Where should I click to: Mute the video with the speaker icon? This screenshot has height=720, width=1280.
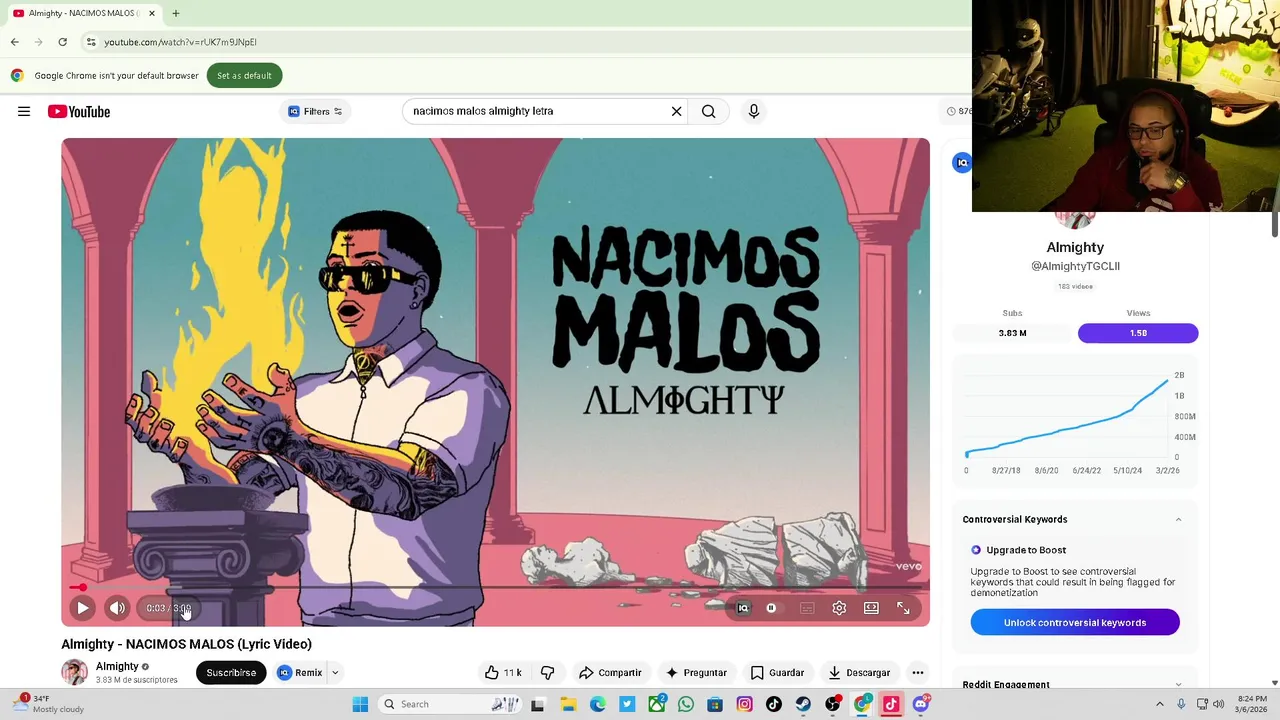117,608
